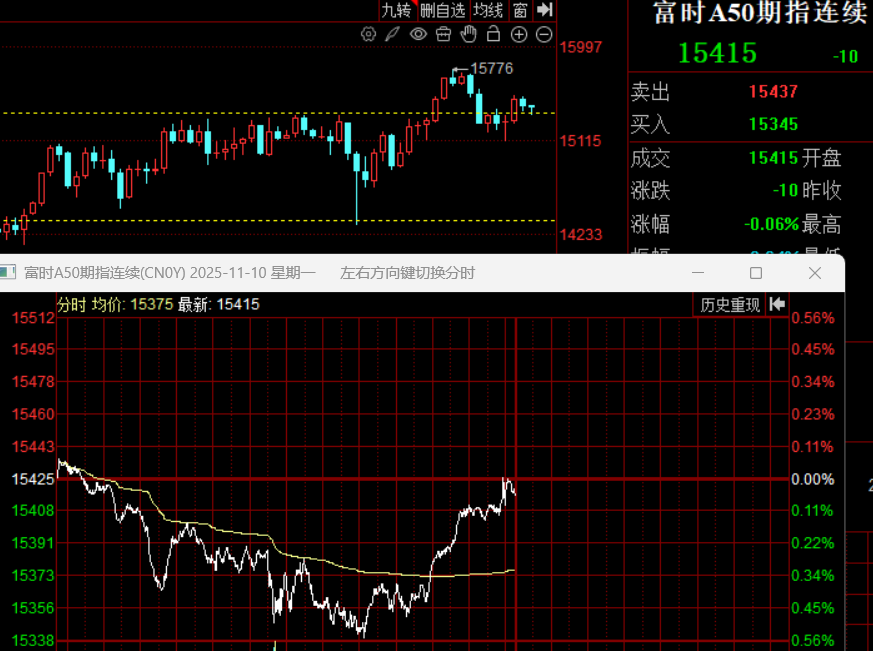Toggle the eye visibility icon
The image size is (873, 651).
pyautogui.click(x=418, y=34)
